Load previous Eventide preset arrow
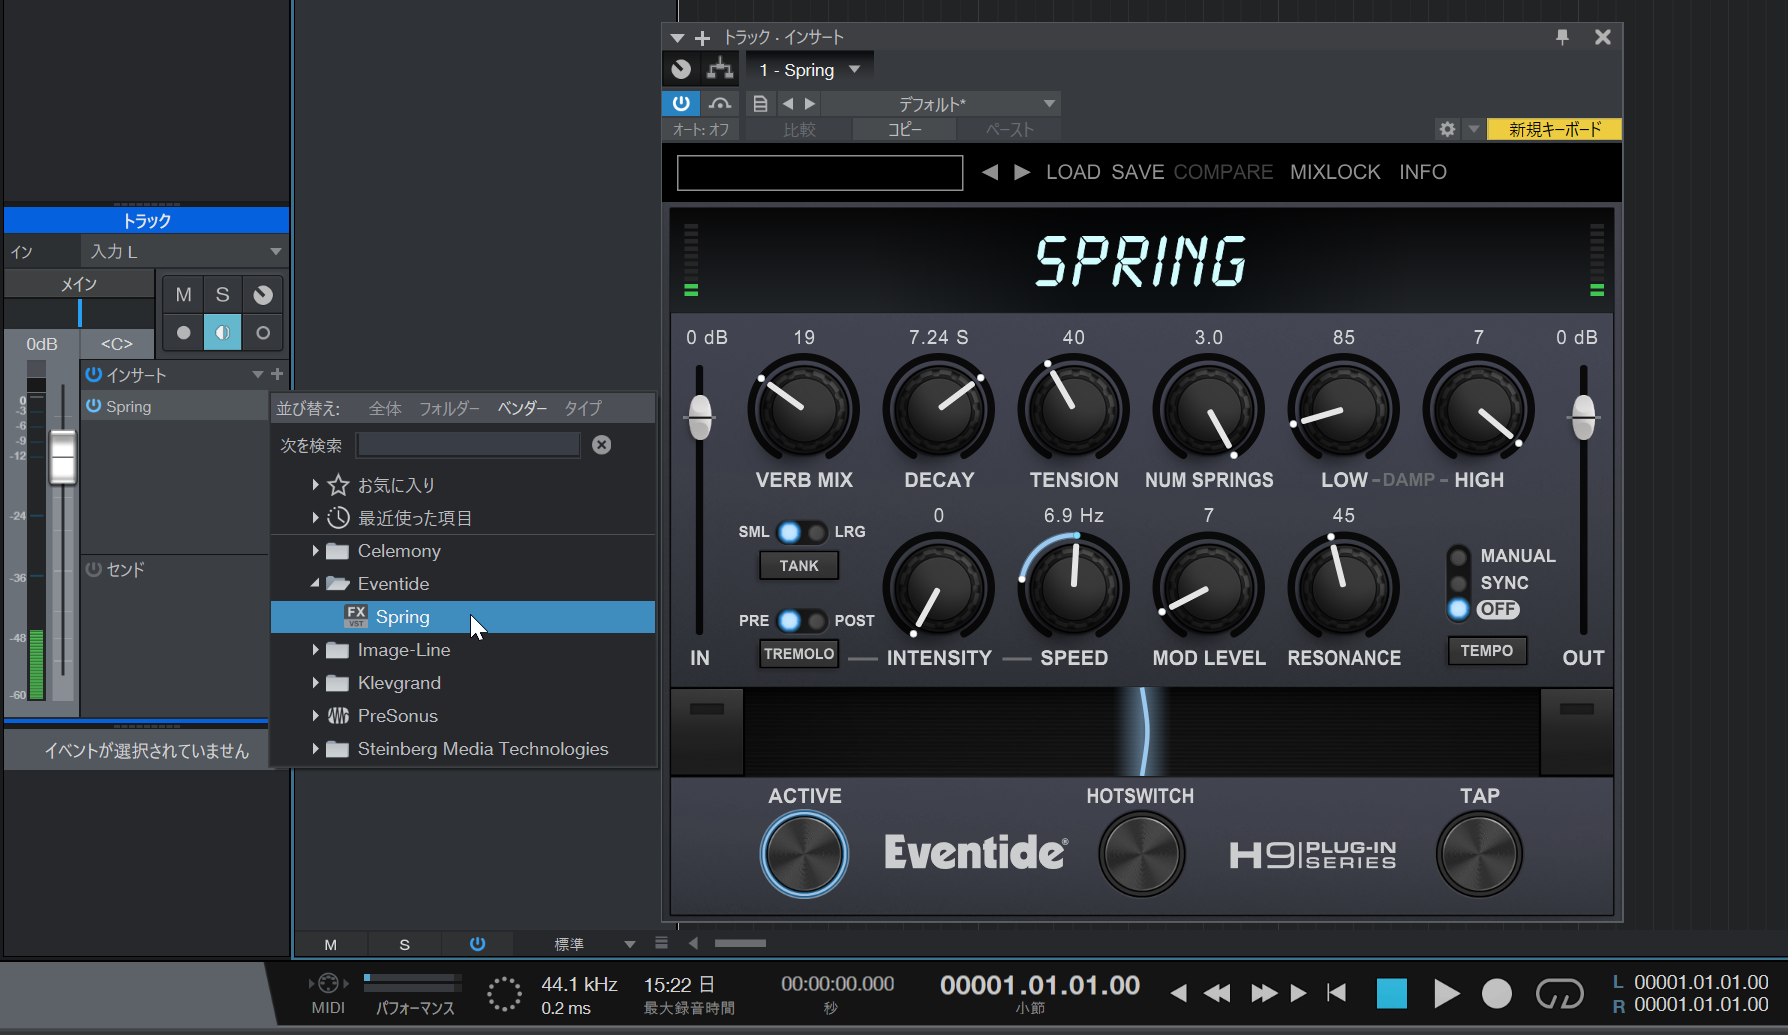1788x1035 pixels. click(x=989, y=172)
